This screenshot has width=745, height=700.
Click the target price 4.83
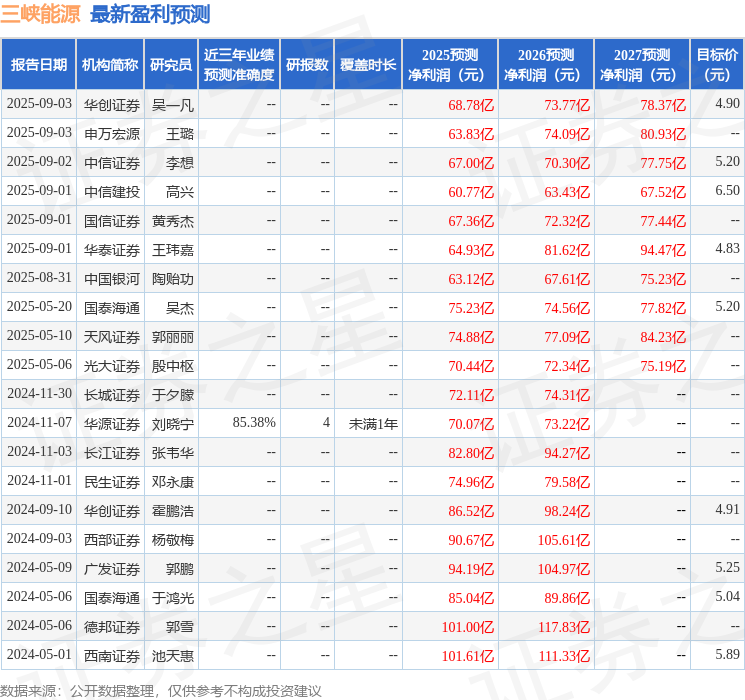tap(727, 249)
